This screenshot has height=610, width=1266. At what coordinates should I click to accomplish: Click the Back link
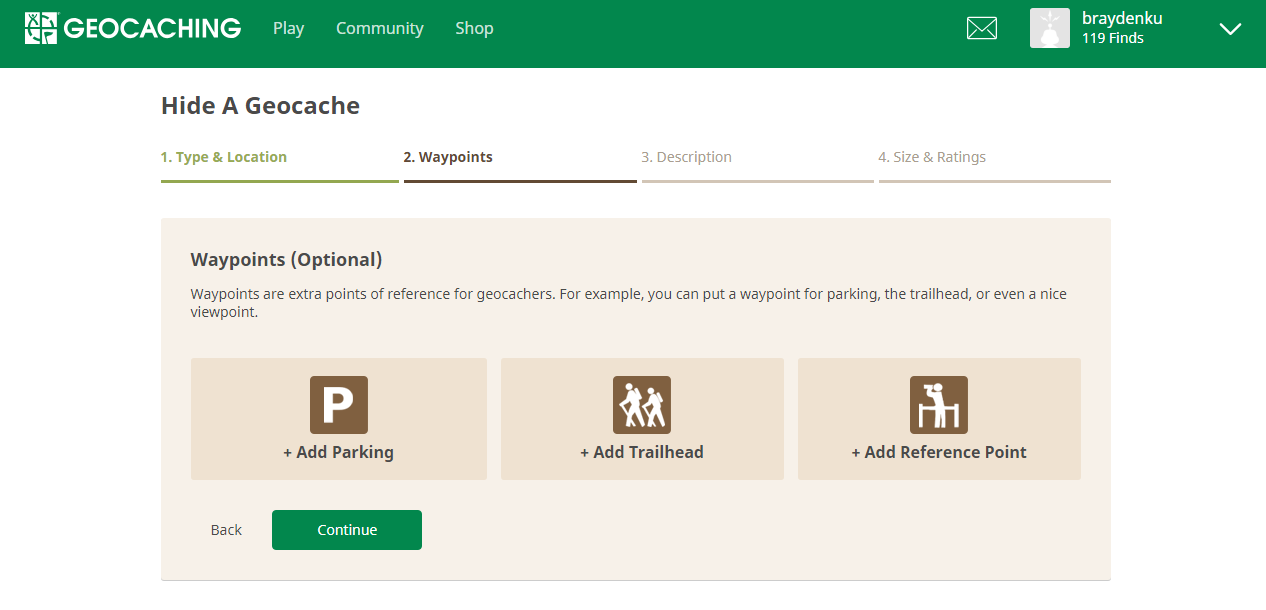(226, 530)
